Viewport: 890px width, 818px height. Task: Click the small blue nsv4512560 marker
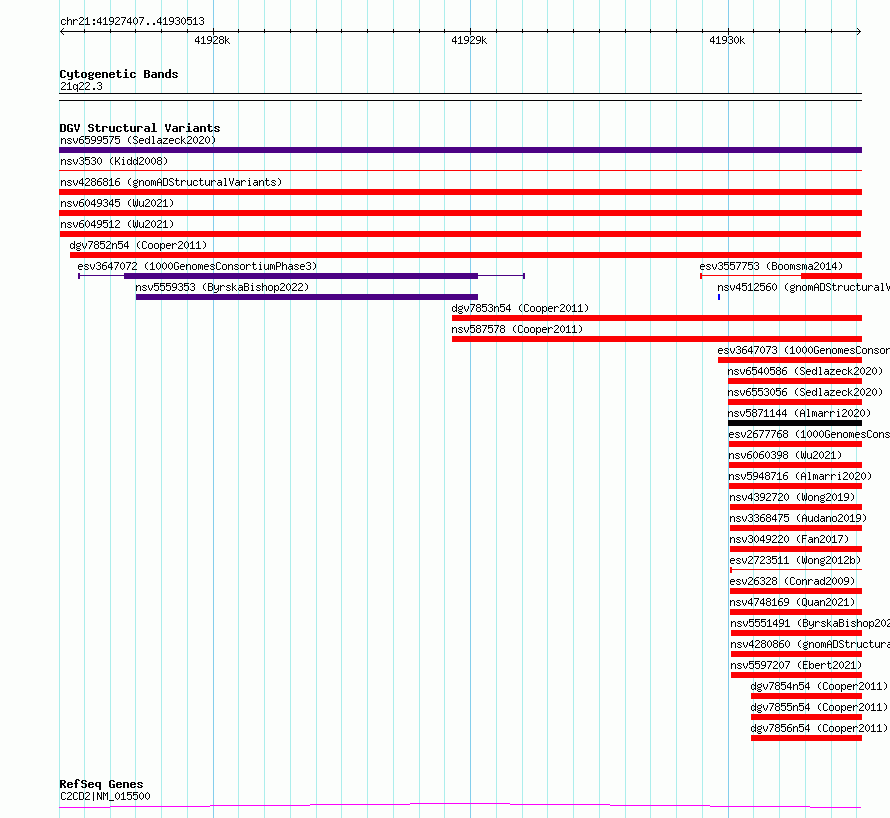[719, 297]
